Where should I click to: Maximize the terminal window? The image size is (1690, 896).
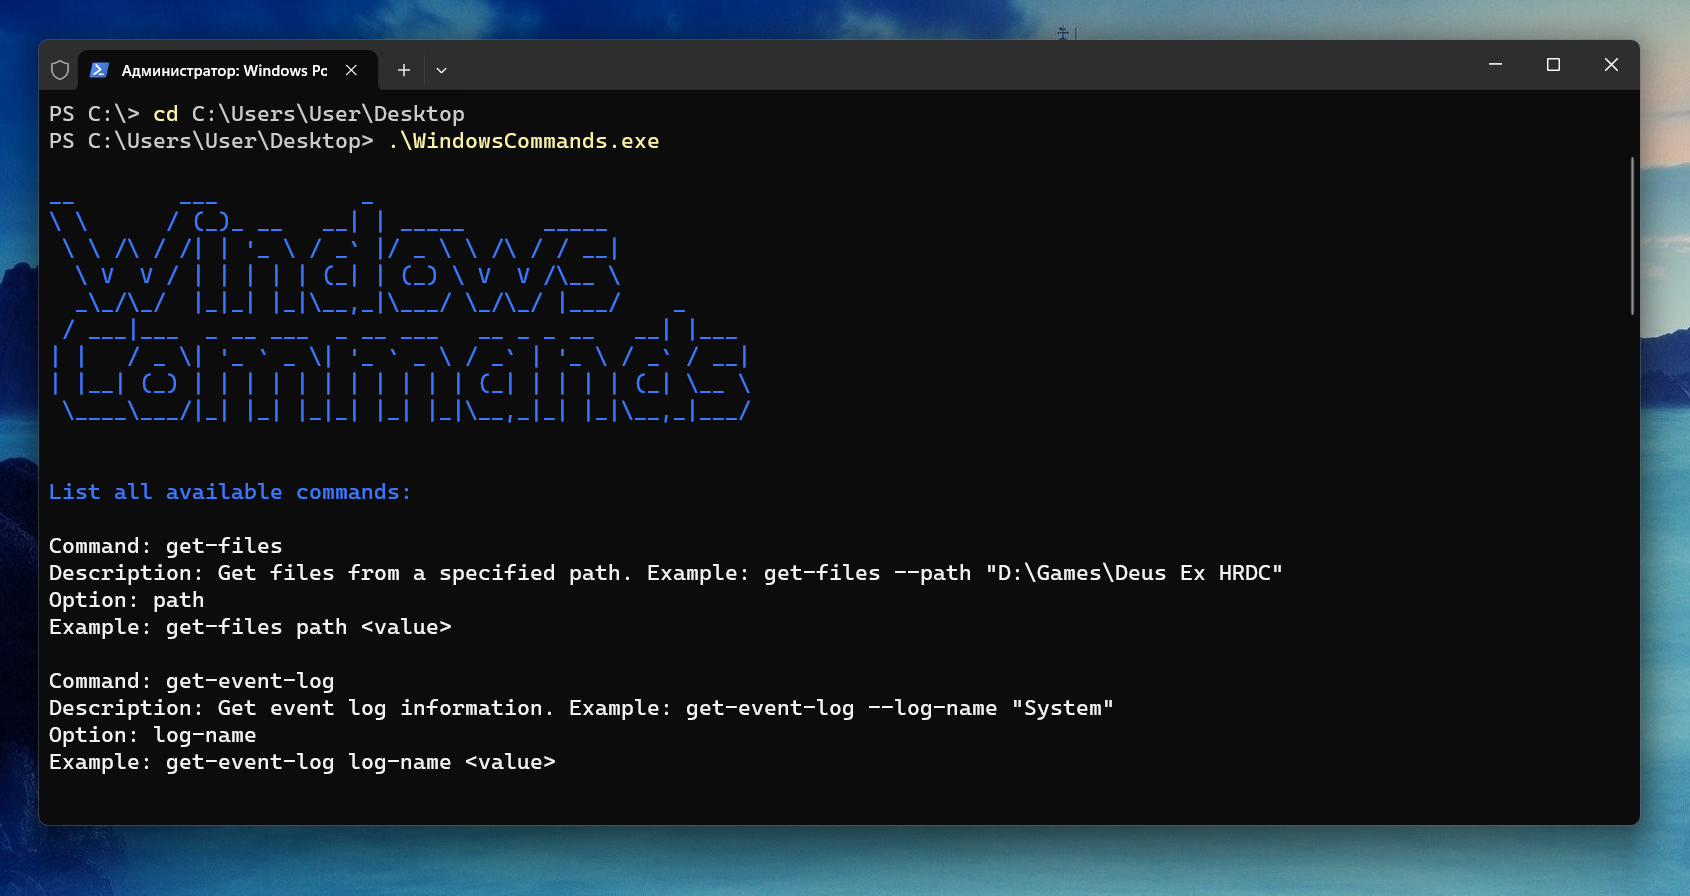pyautogui.click(x=1553, y=64)
